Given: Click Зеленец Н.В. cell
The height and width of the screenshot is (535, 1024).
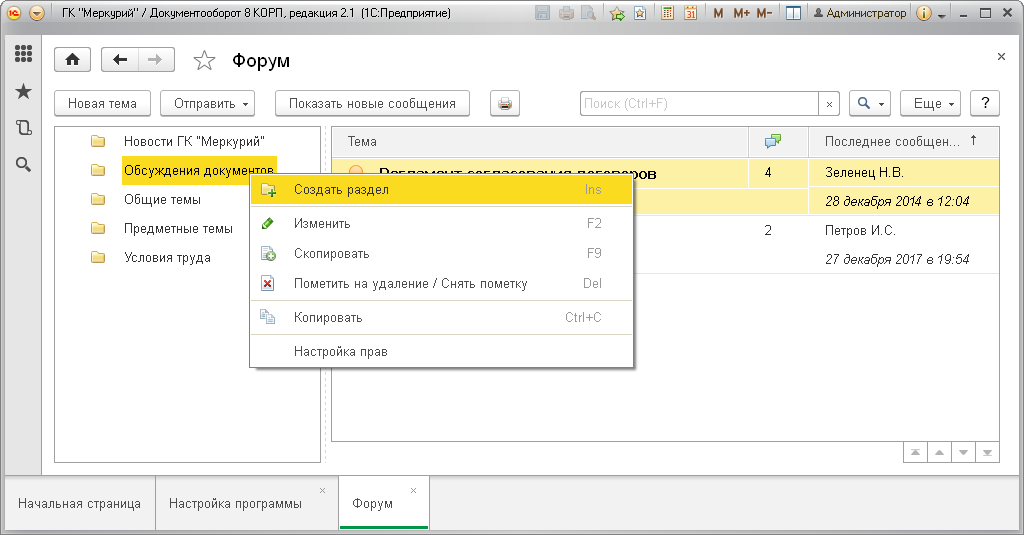Looking at the screenshot, I should (x=904, y=172).
